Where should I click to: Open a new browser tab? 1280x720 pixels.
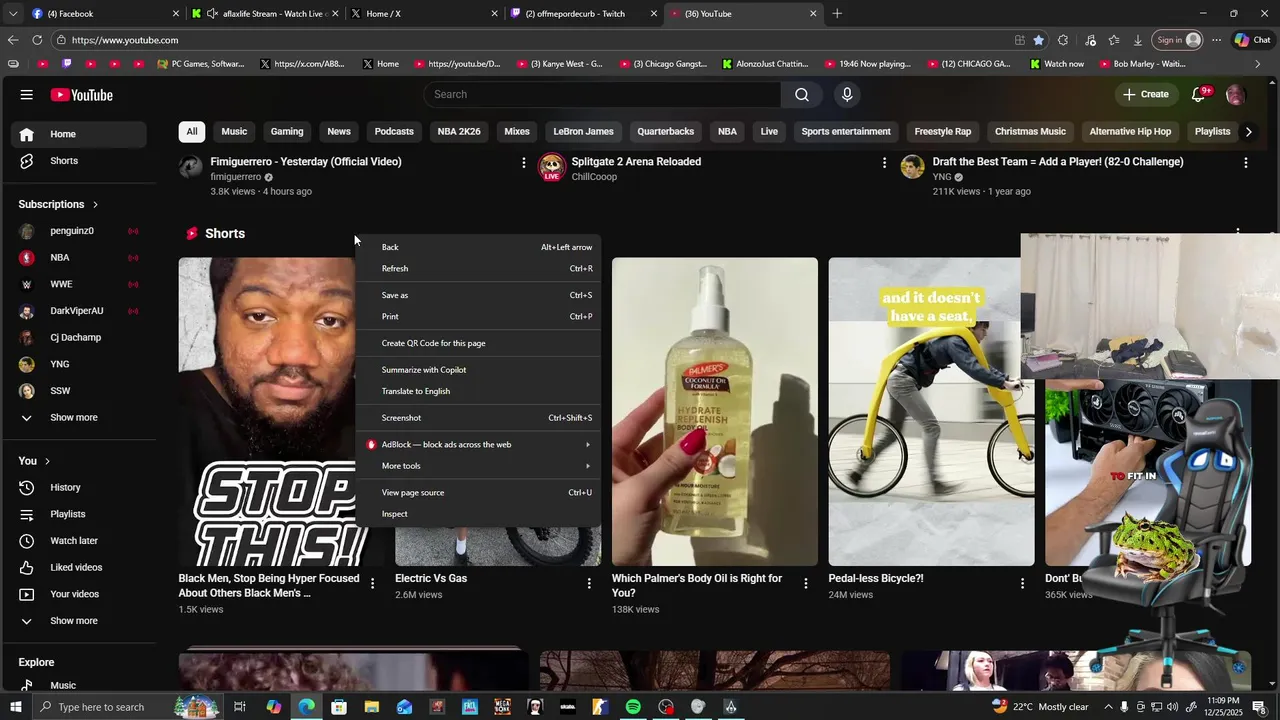(837, 14)
